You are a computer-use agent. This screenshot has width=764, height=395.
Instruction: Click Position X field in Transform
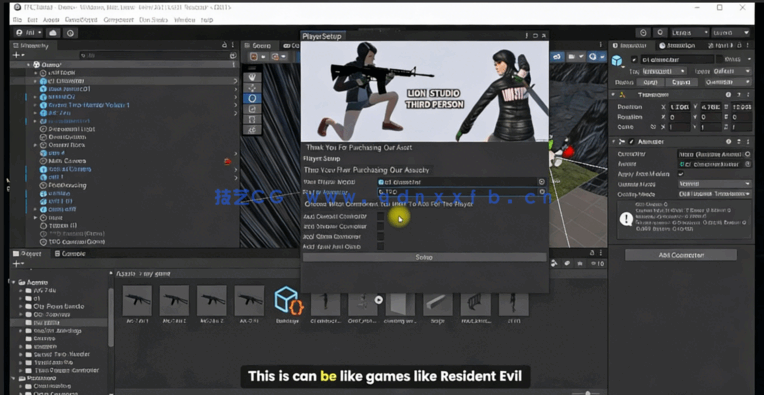point(680,107)
